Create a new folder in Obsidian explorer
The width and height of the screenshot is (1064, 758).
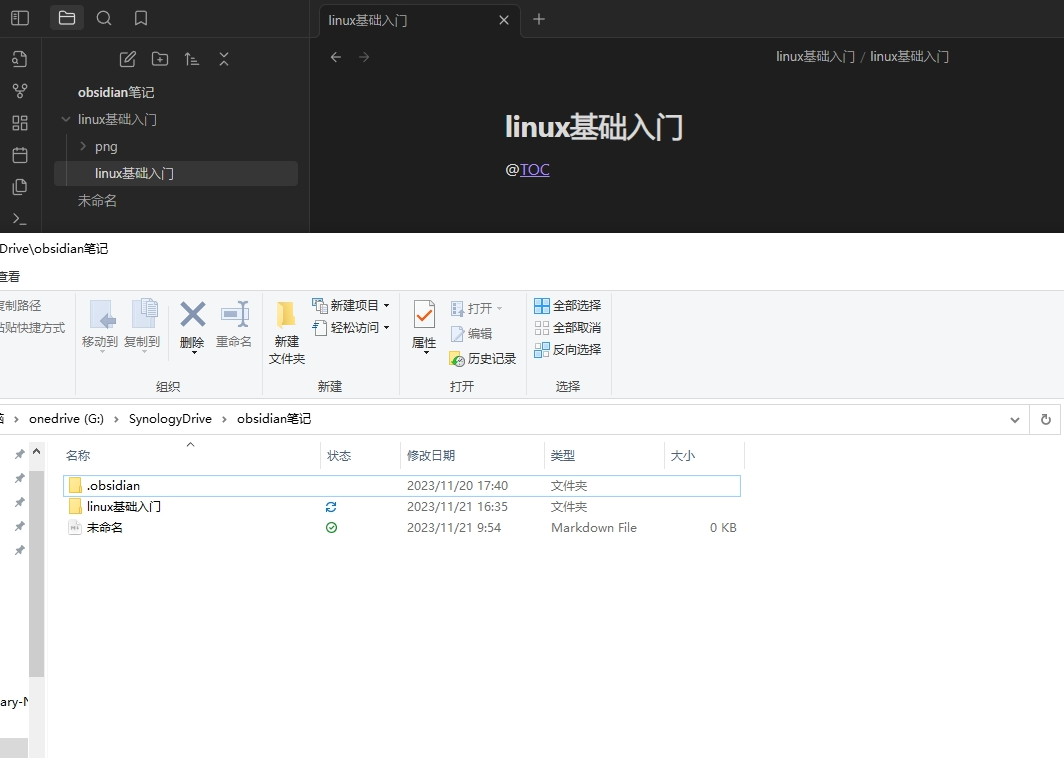click(x=160, y=59)
